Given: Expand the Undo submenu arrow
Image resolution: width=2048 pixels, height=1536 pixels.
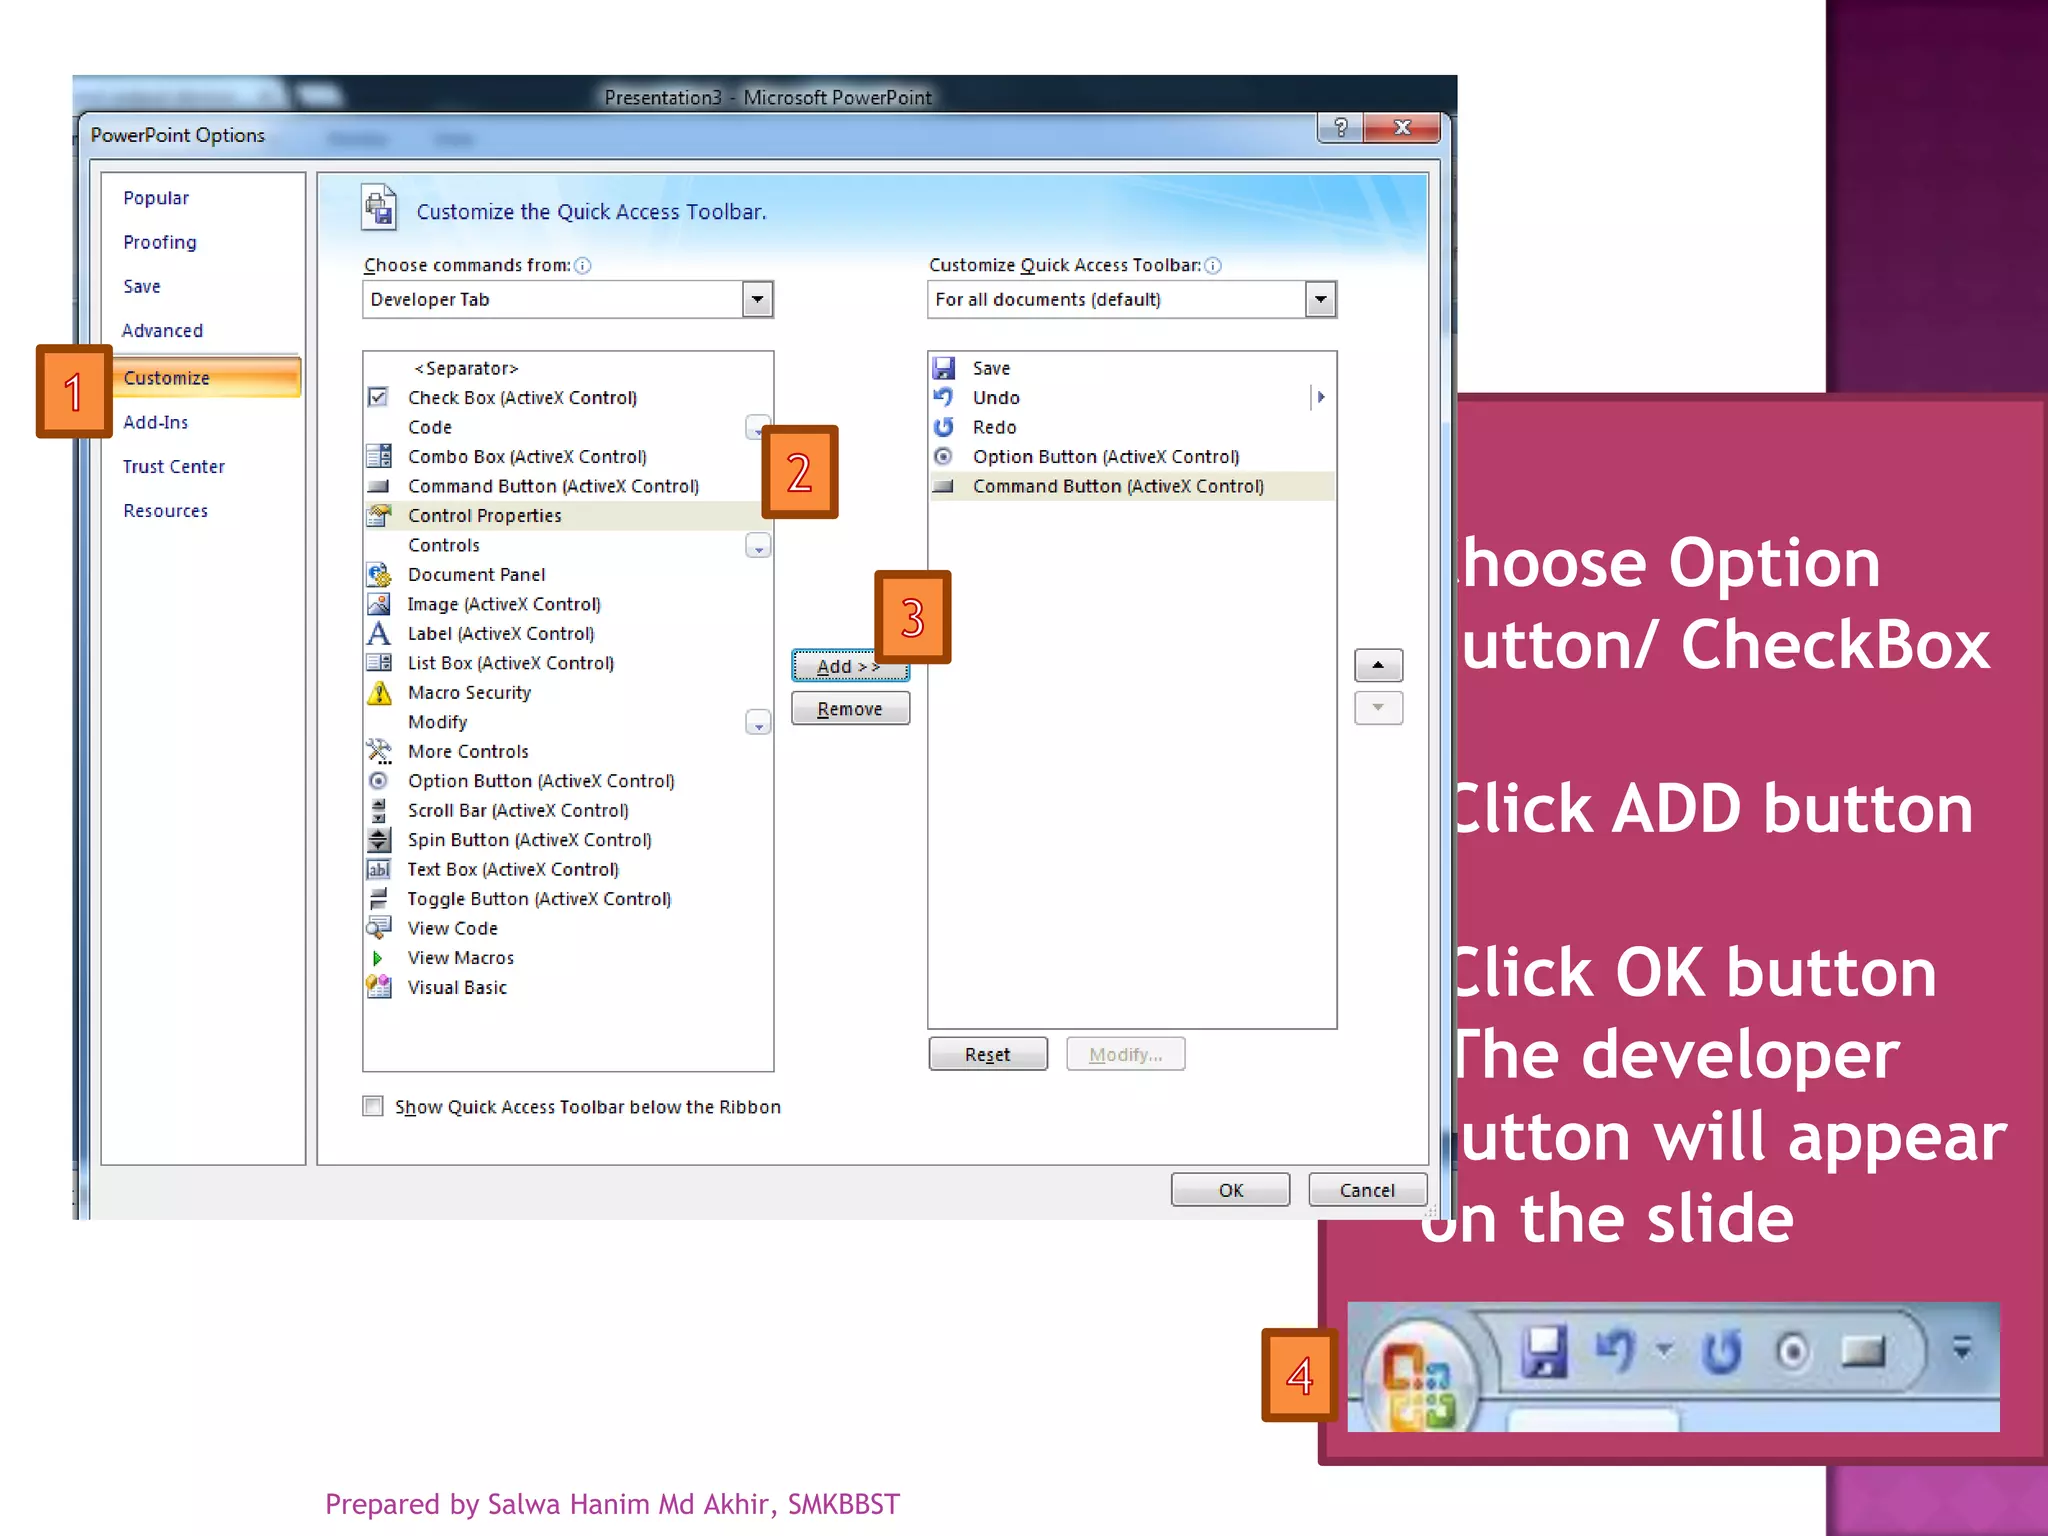Looking at the screenshot, I should coord(1320,397).
